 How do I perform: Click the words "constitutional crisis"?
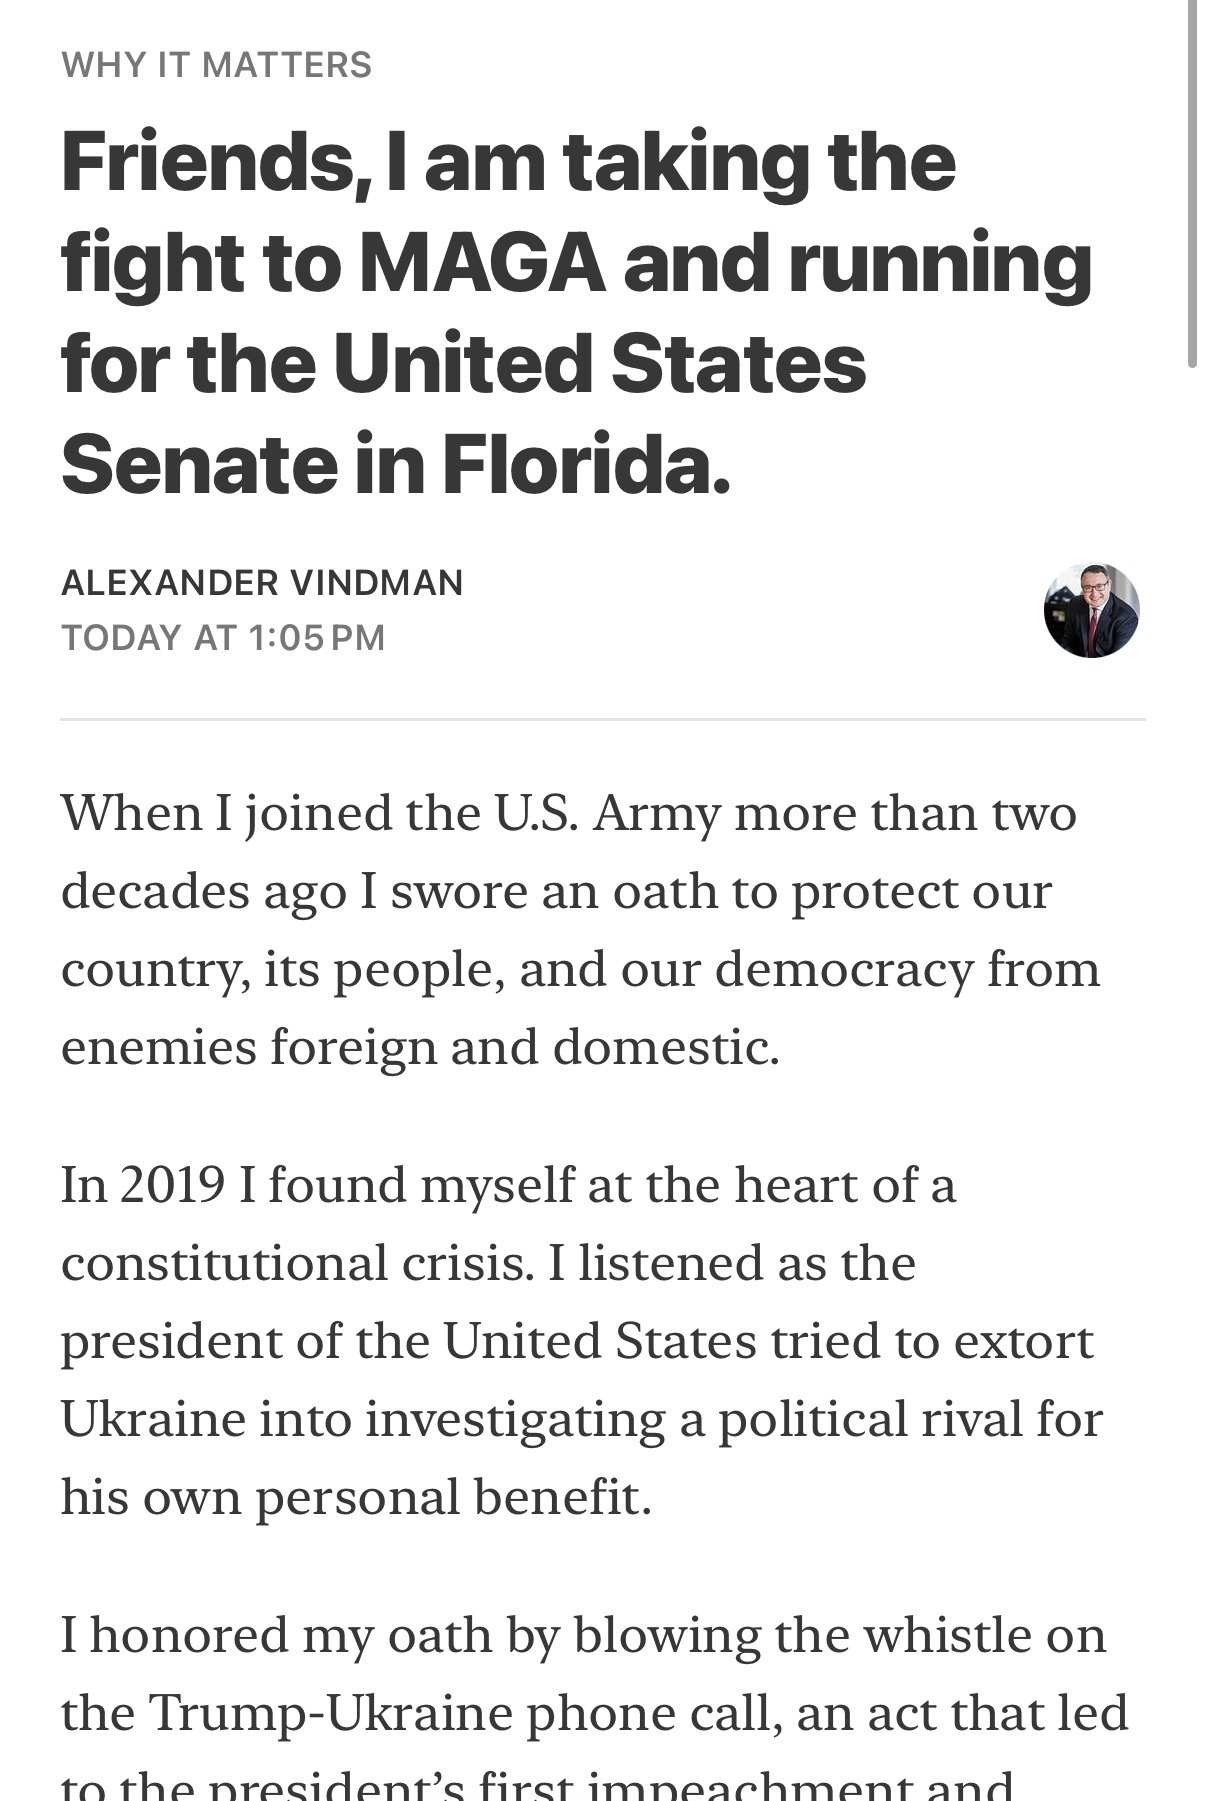[294, 1263]
